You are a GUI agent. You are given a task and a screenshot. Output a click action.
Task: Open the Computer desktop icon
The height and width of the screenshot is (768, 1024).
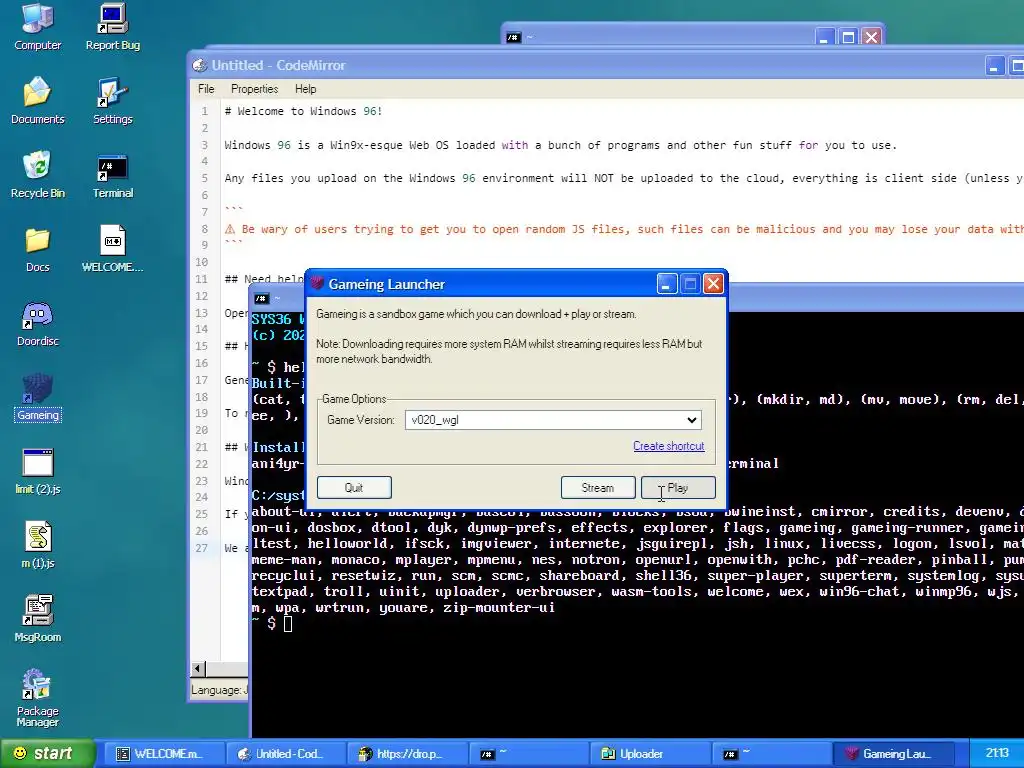pyautogui.click(x=37, y=26)
